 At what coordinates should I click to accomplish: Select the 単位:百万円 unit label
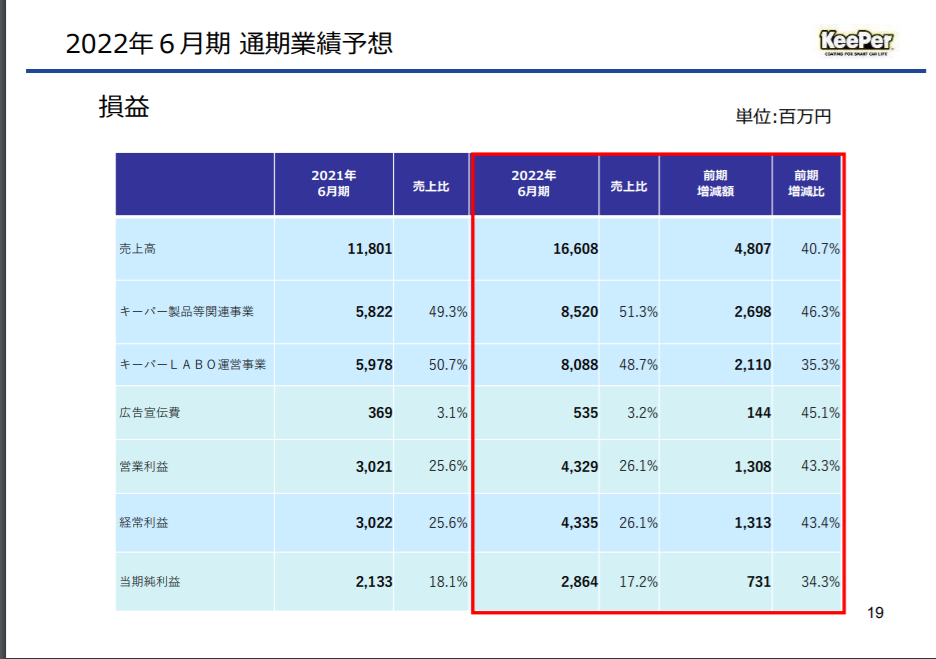coord(783,116)
